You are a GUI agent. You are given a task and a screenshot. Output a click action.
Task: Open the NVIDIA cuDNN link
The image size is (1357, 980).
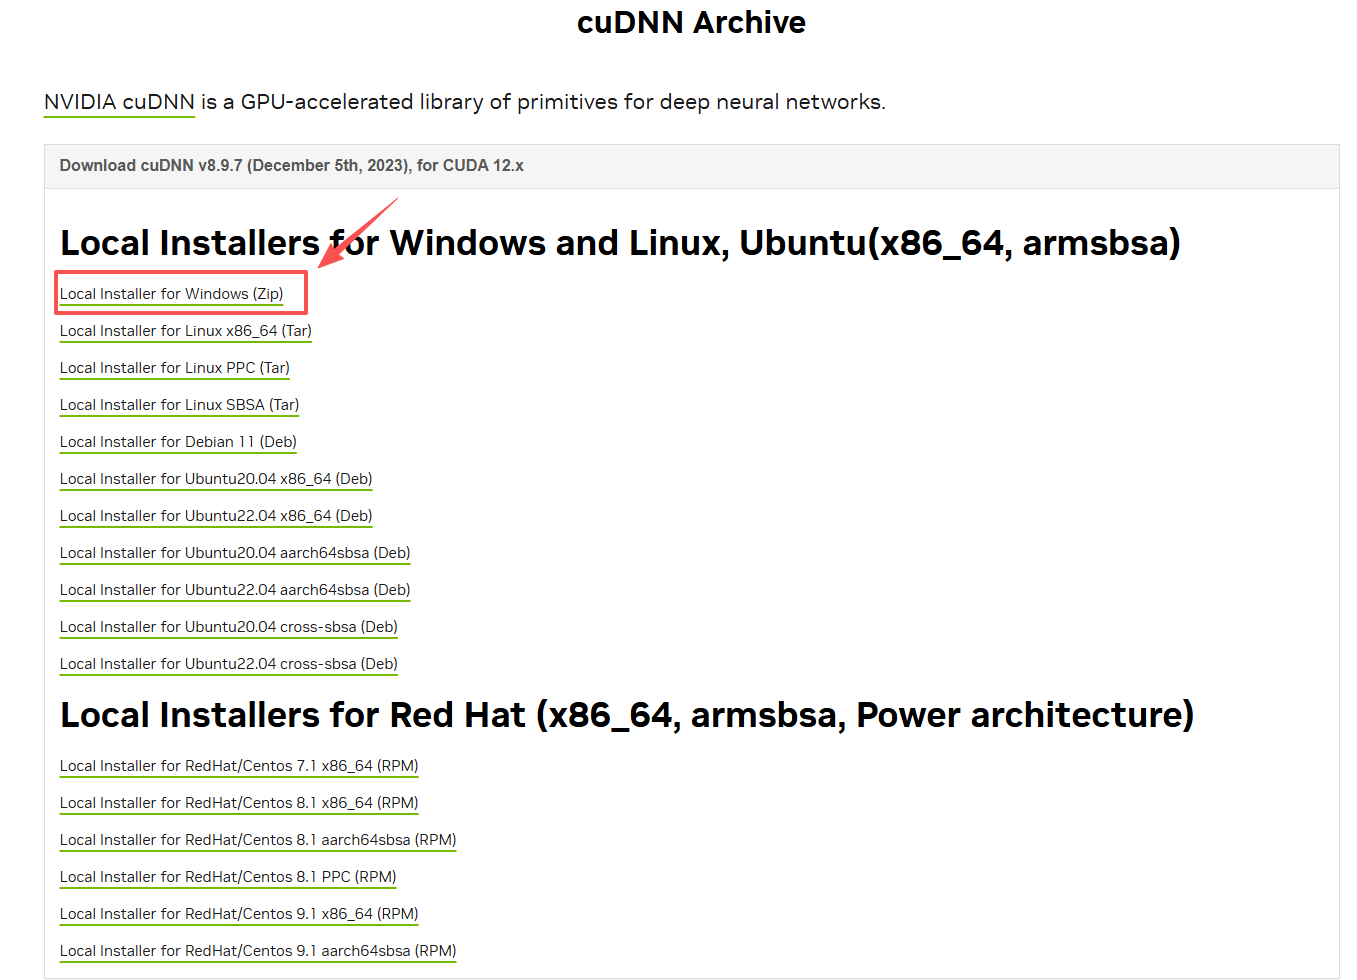119,102
